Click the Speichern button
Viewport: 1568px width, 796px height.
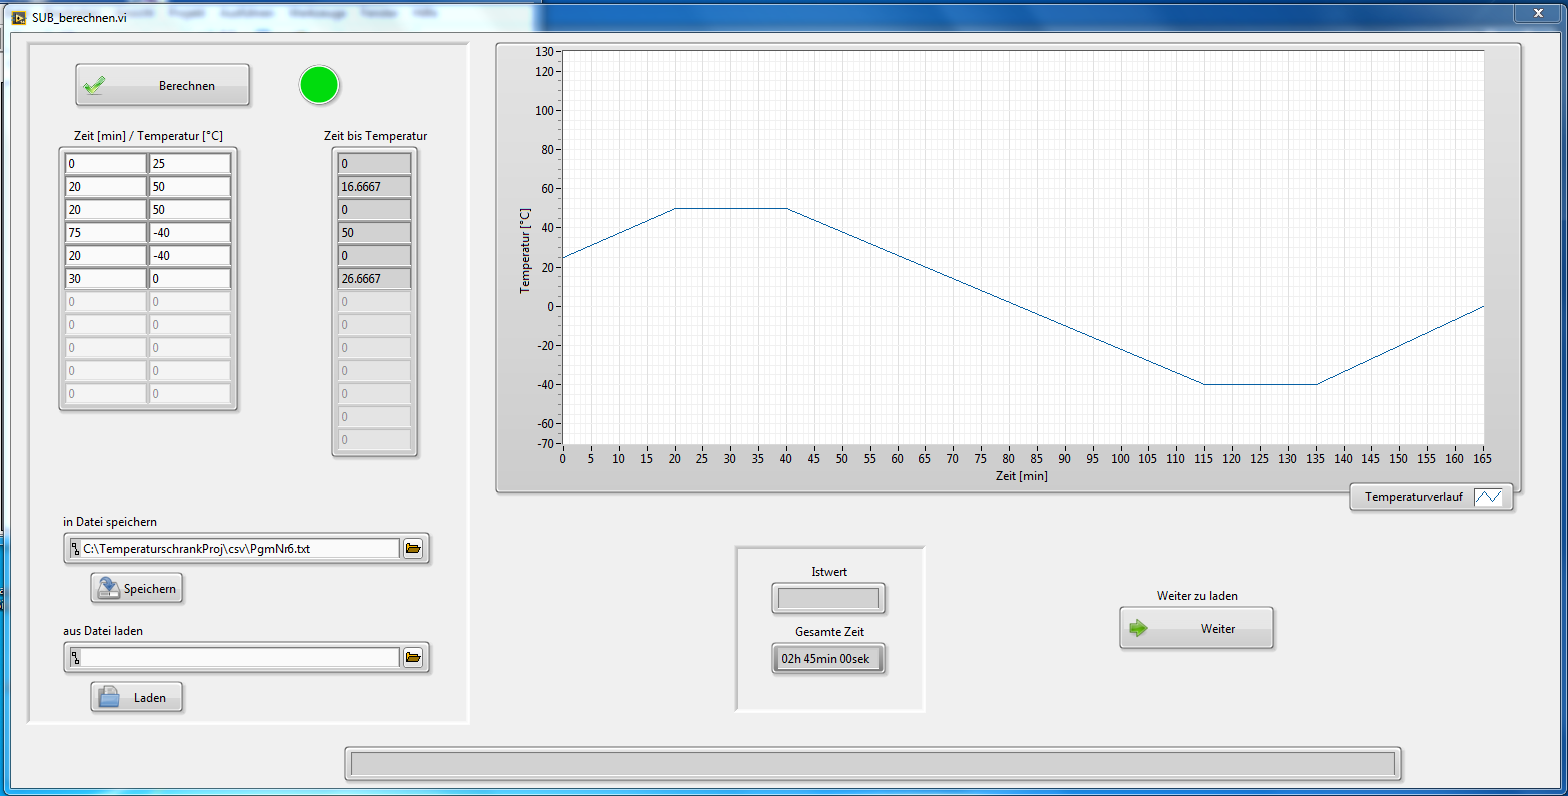[x=137, y=588]
